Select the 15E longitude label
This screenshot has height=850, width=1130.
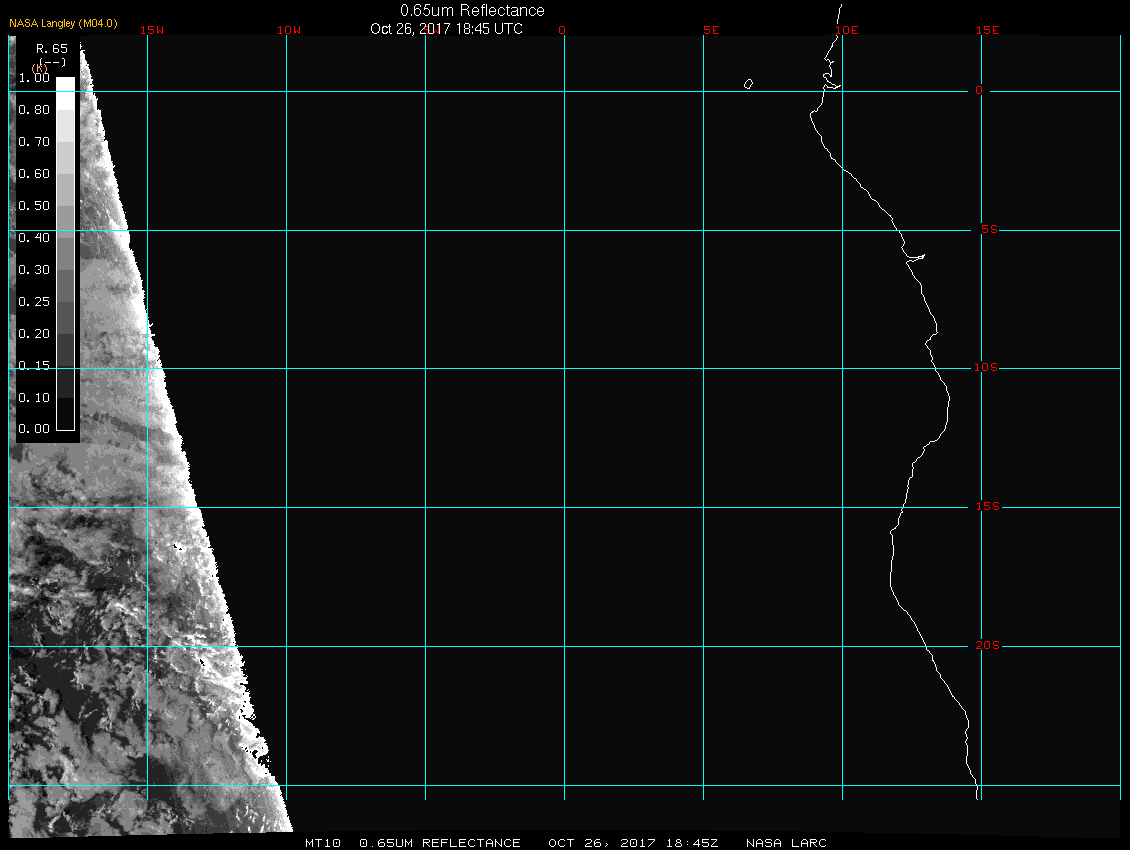coord(988,30)
